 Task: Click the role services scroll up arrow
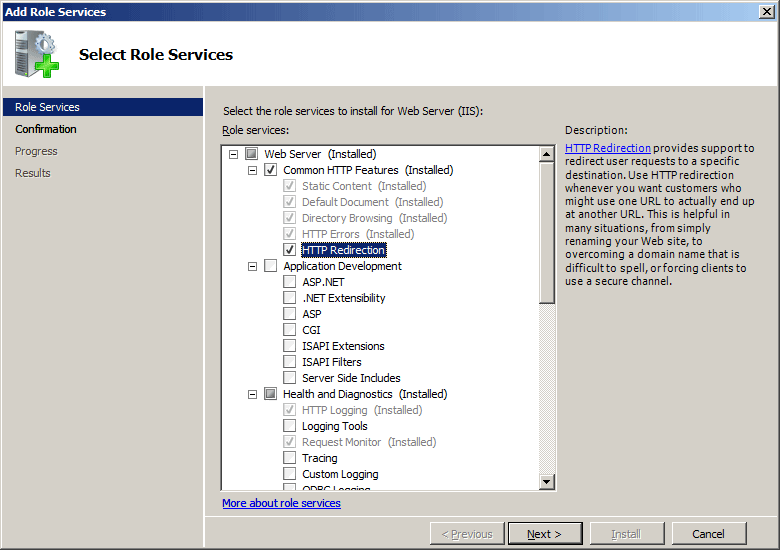547,154
